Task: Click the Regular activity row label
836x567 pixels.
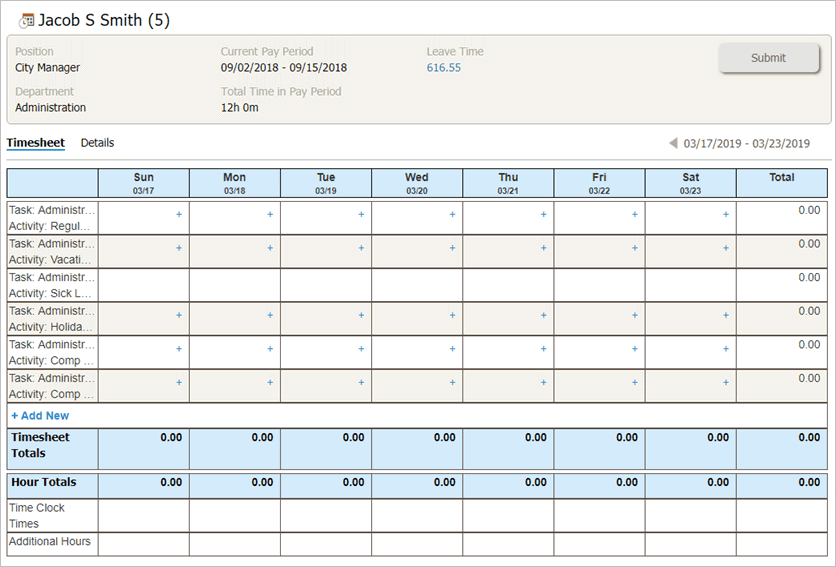Action: point(52,218)
